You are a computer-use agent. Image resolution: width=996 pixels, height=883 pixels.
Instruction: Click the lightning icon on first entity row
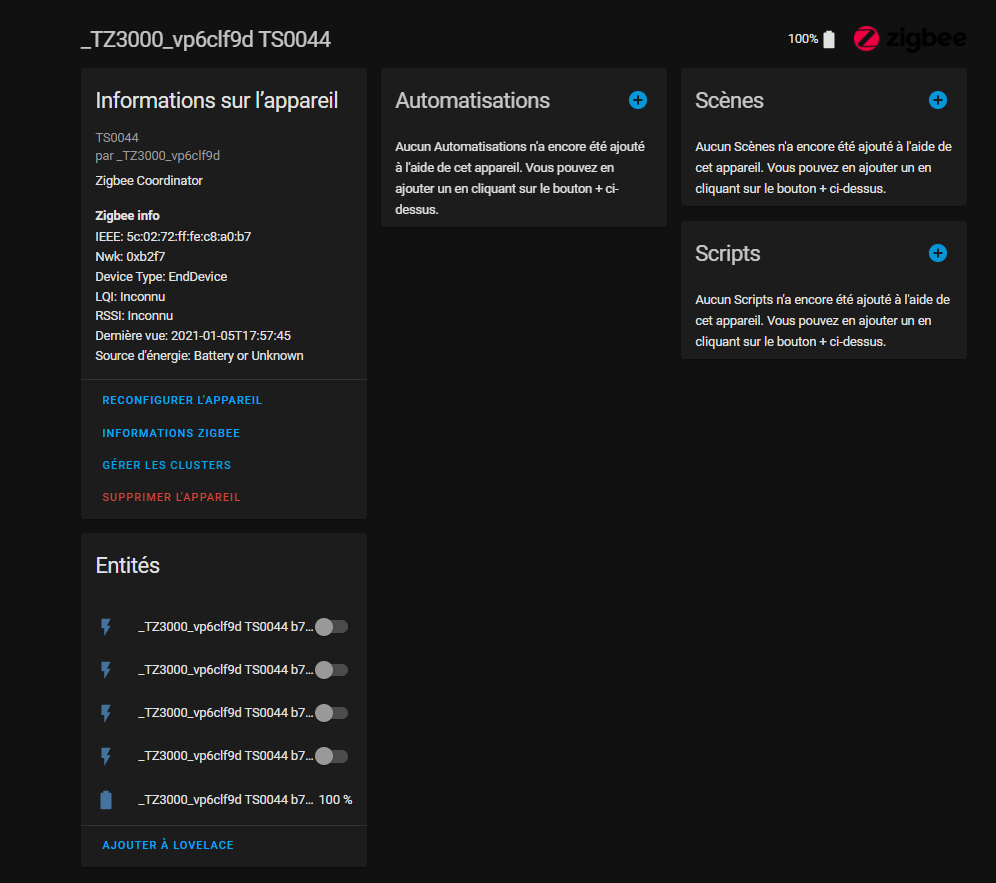pyautogui.click(x=105, y=627)
